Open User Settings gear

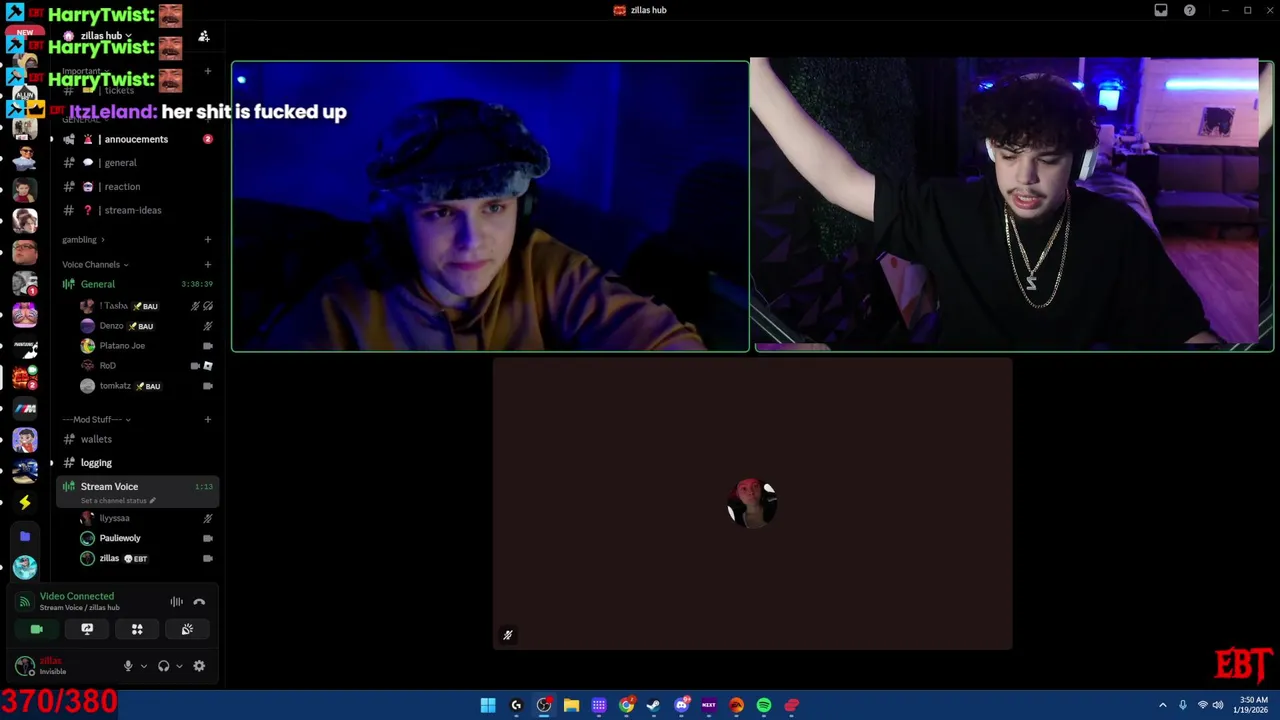(199, 666)
